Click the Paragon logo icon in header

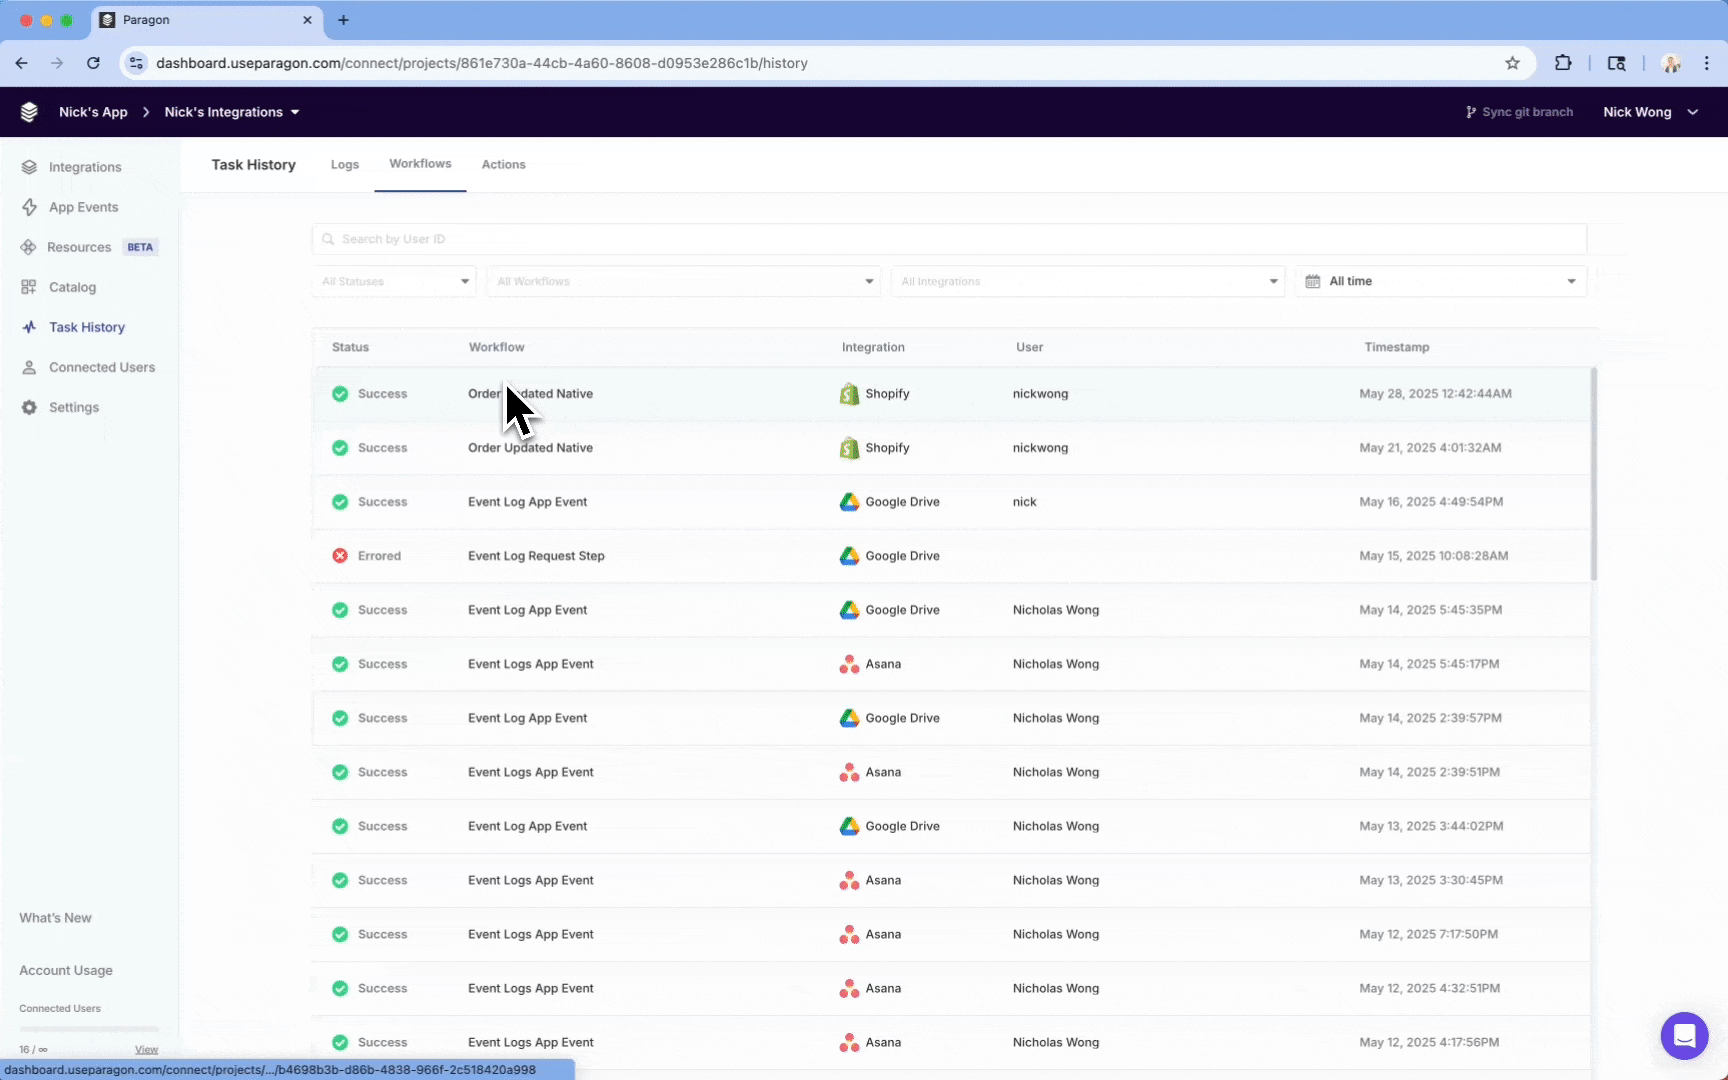29,112
